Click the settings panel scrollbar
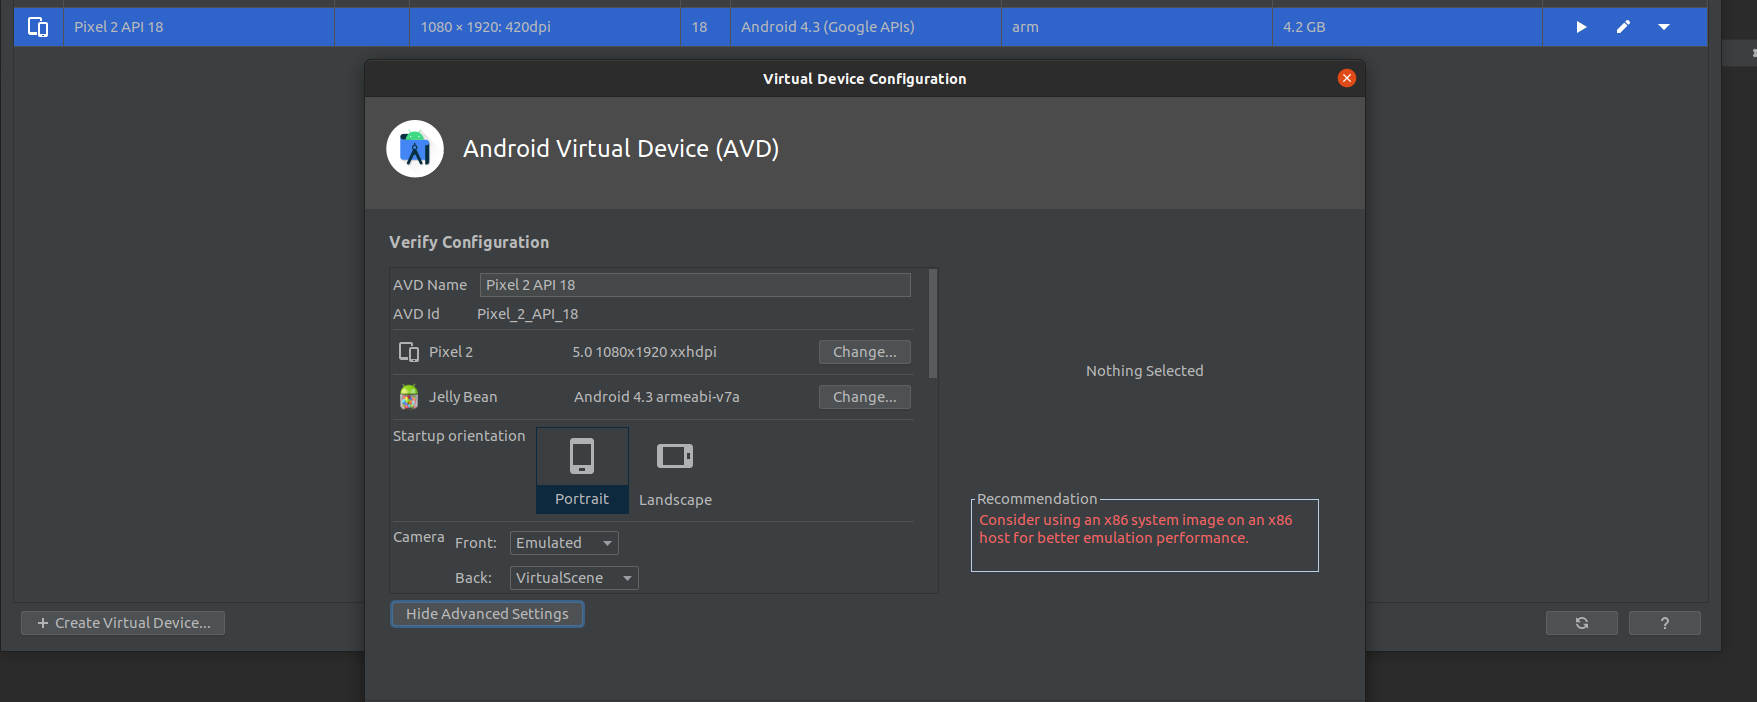 [933, 323]
